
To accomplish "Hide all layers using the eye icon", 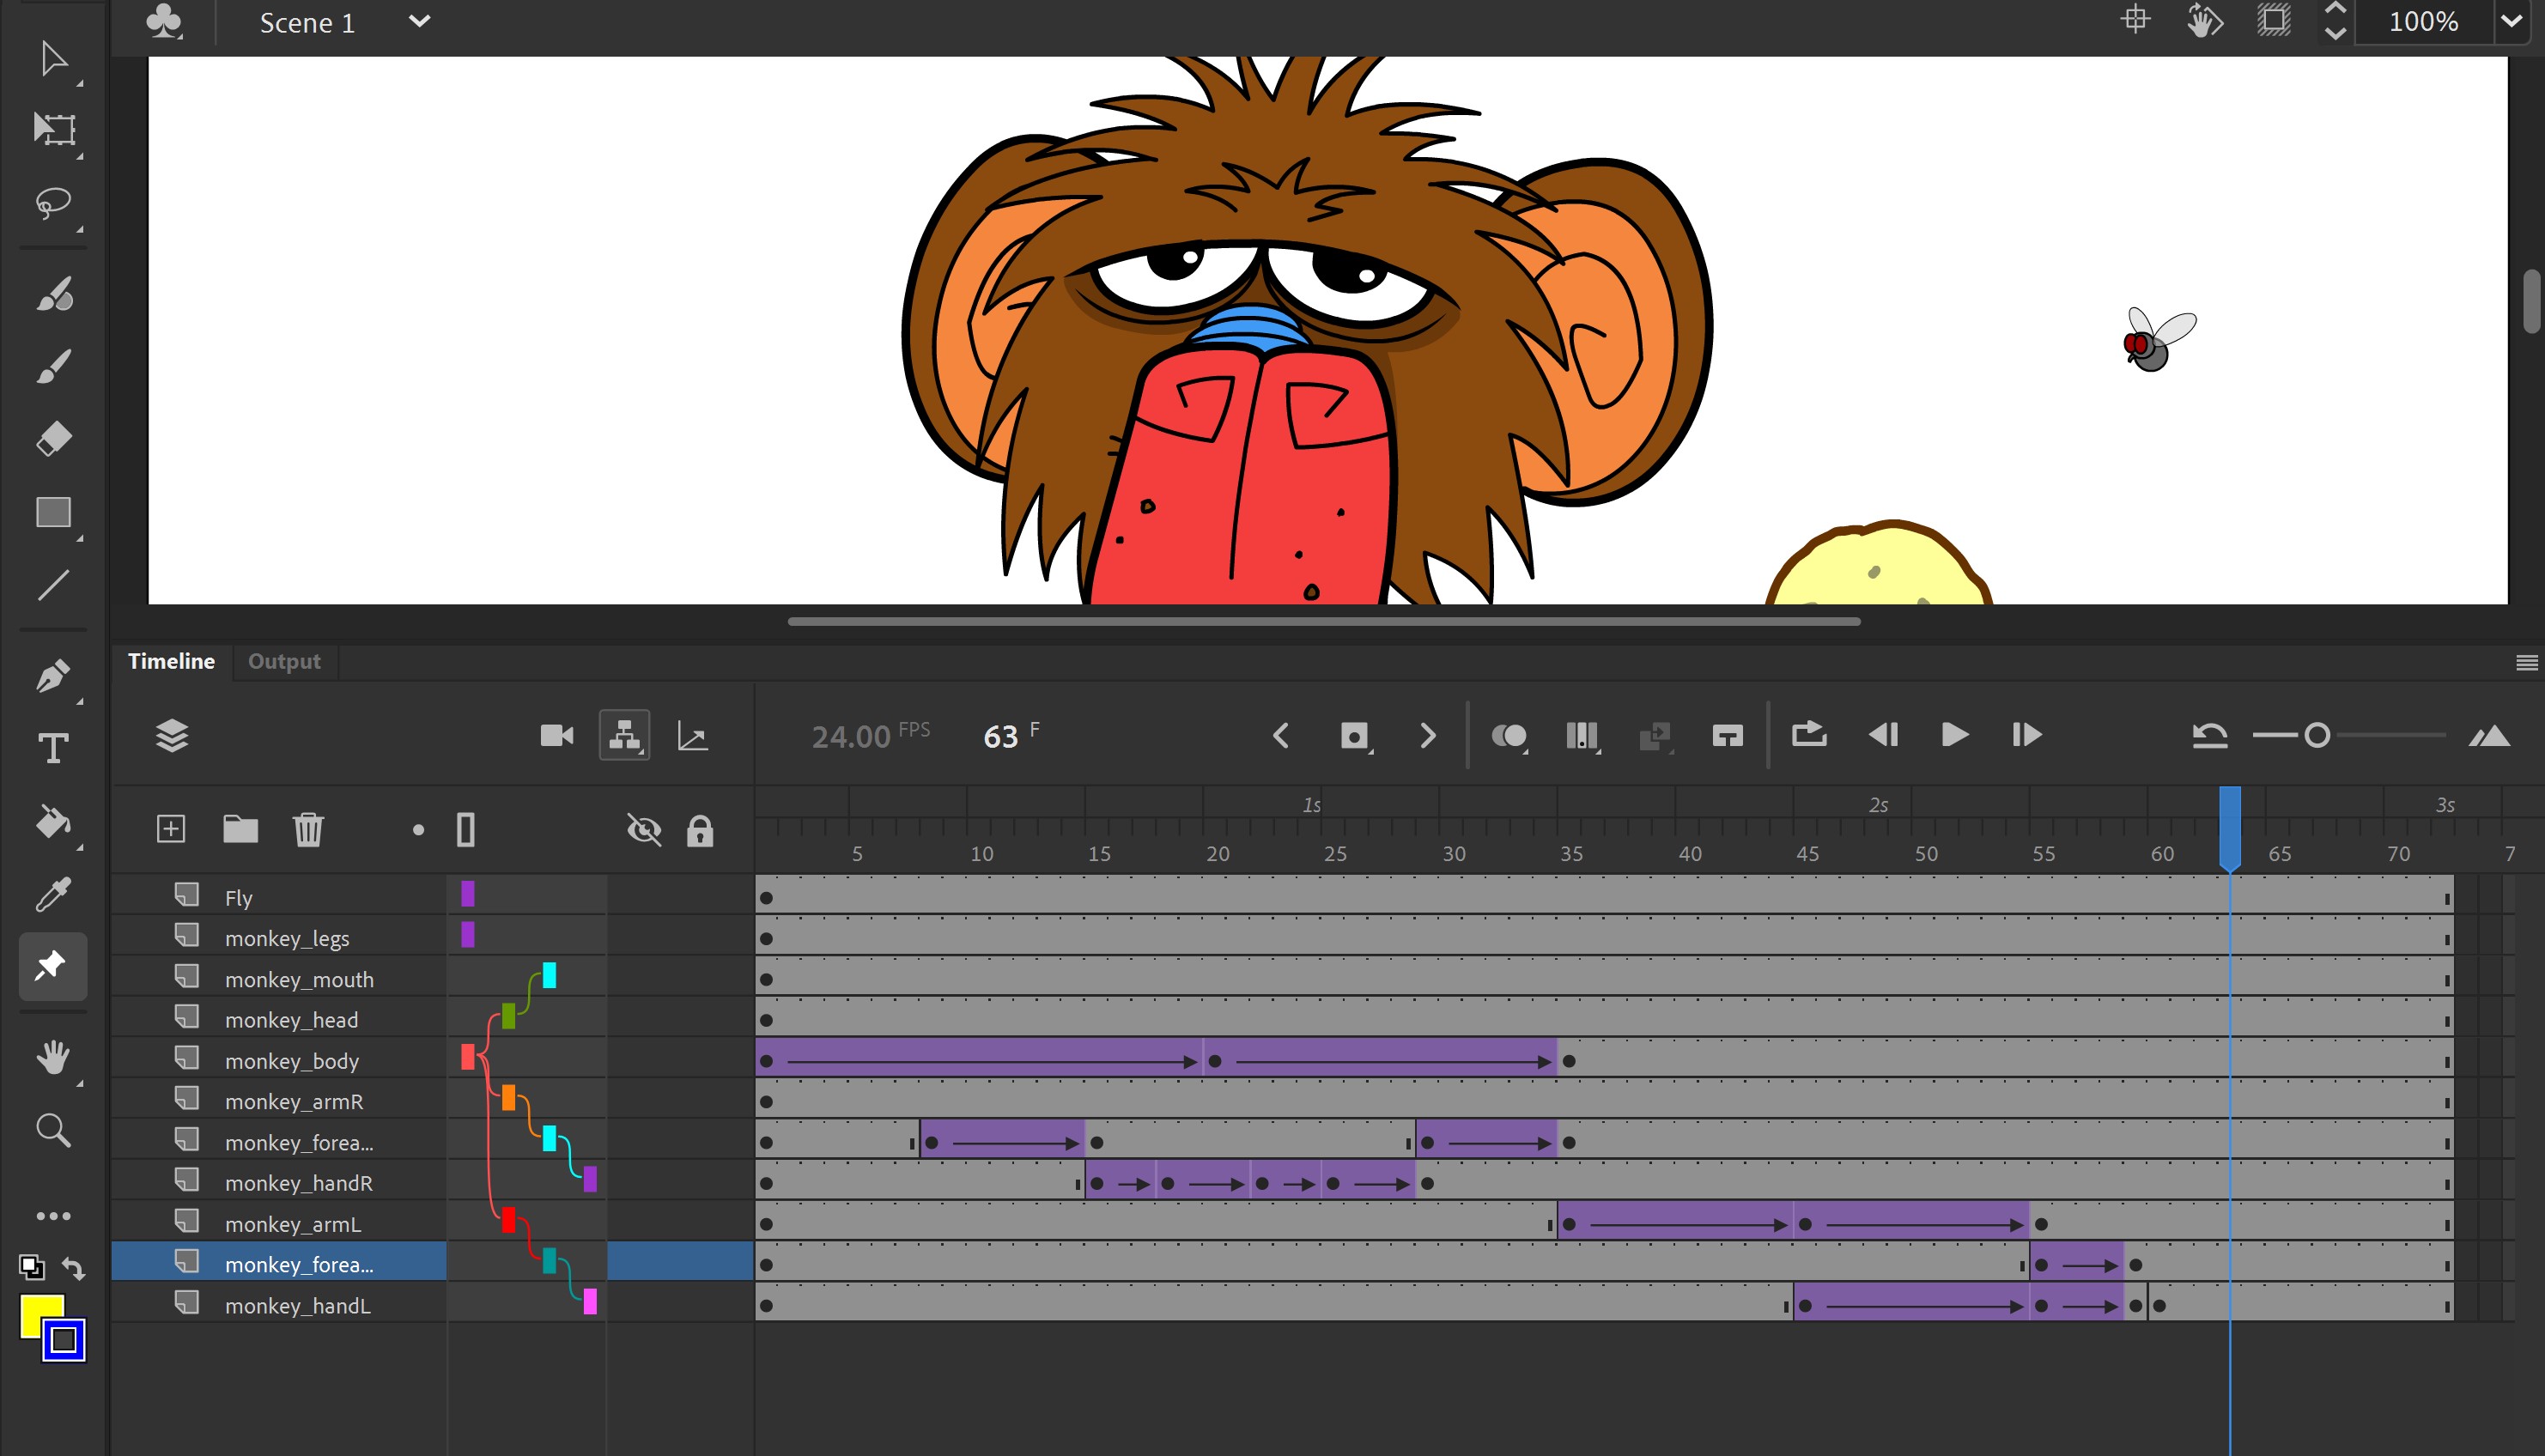I will (645, 830).
